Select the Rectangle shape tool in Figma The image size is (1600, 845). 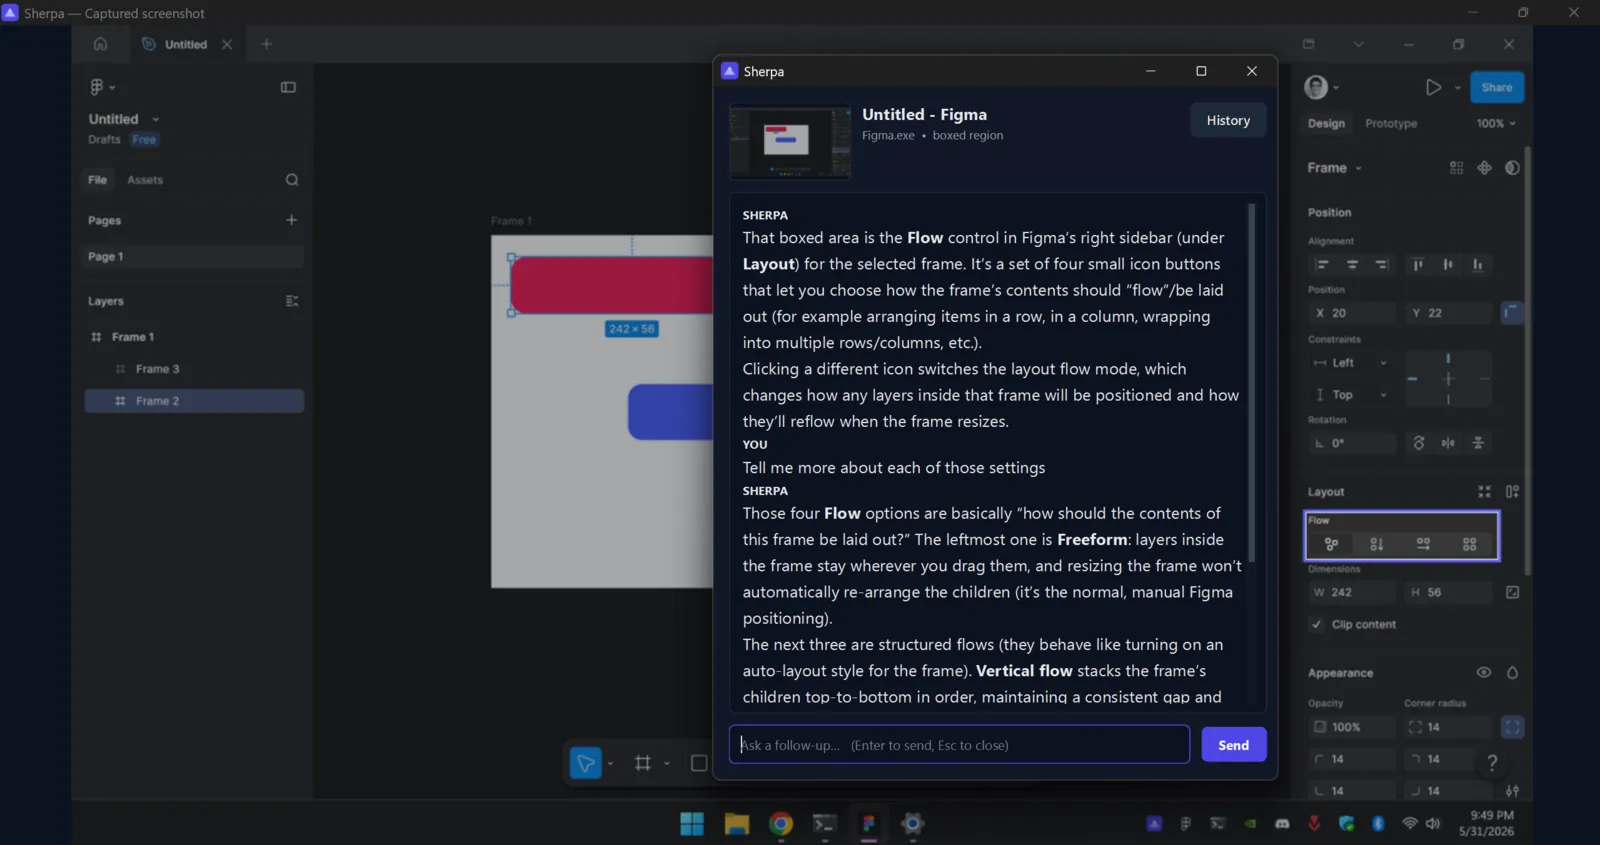(699, 763)
